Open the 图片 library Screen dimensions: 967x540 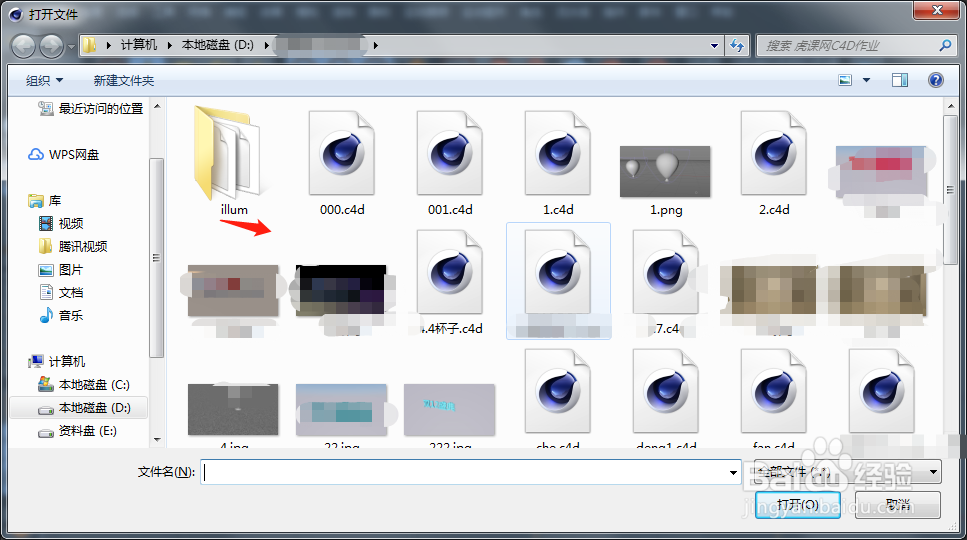(61, 270)
